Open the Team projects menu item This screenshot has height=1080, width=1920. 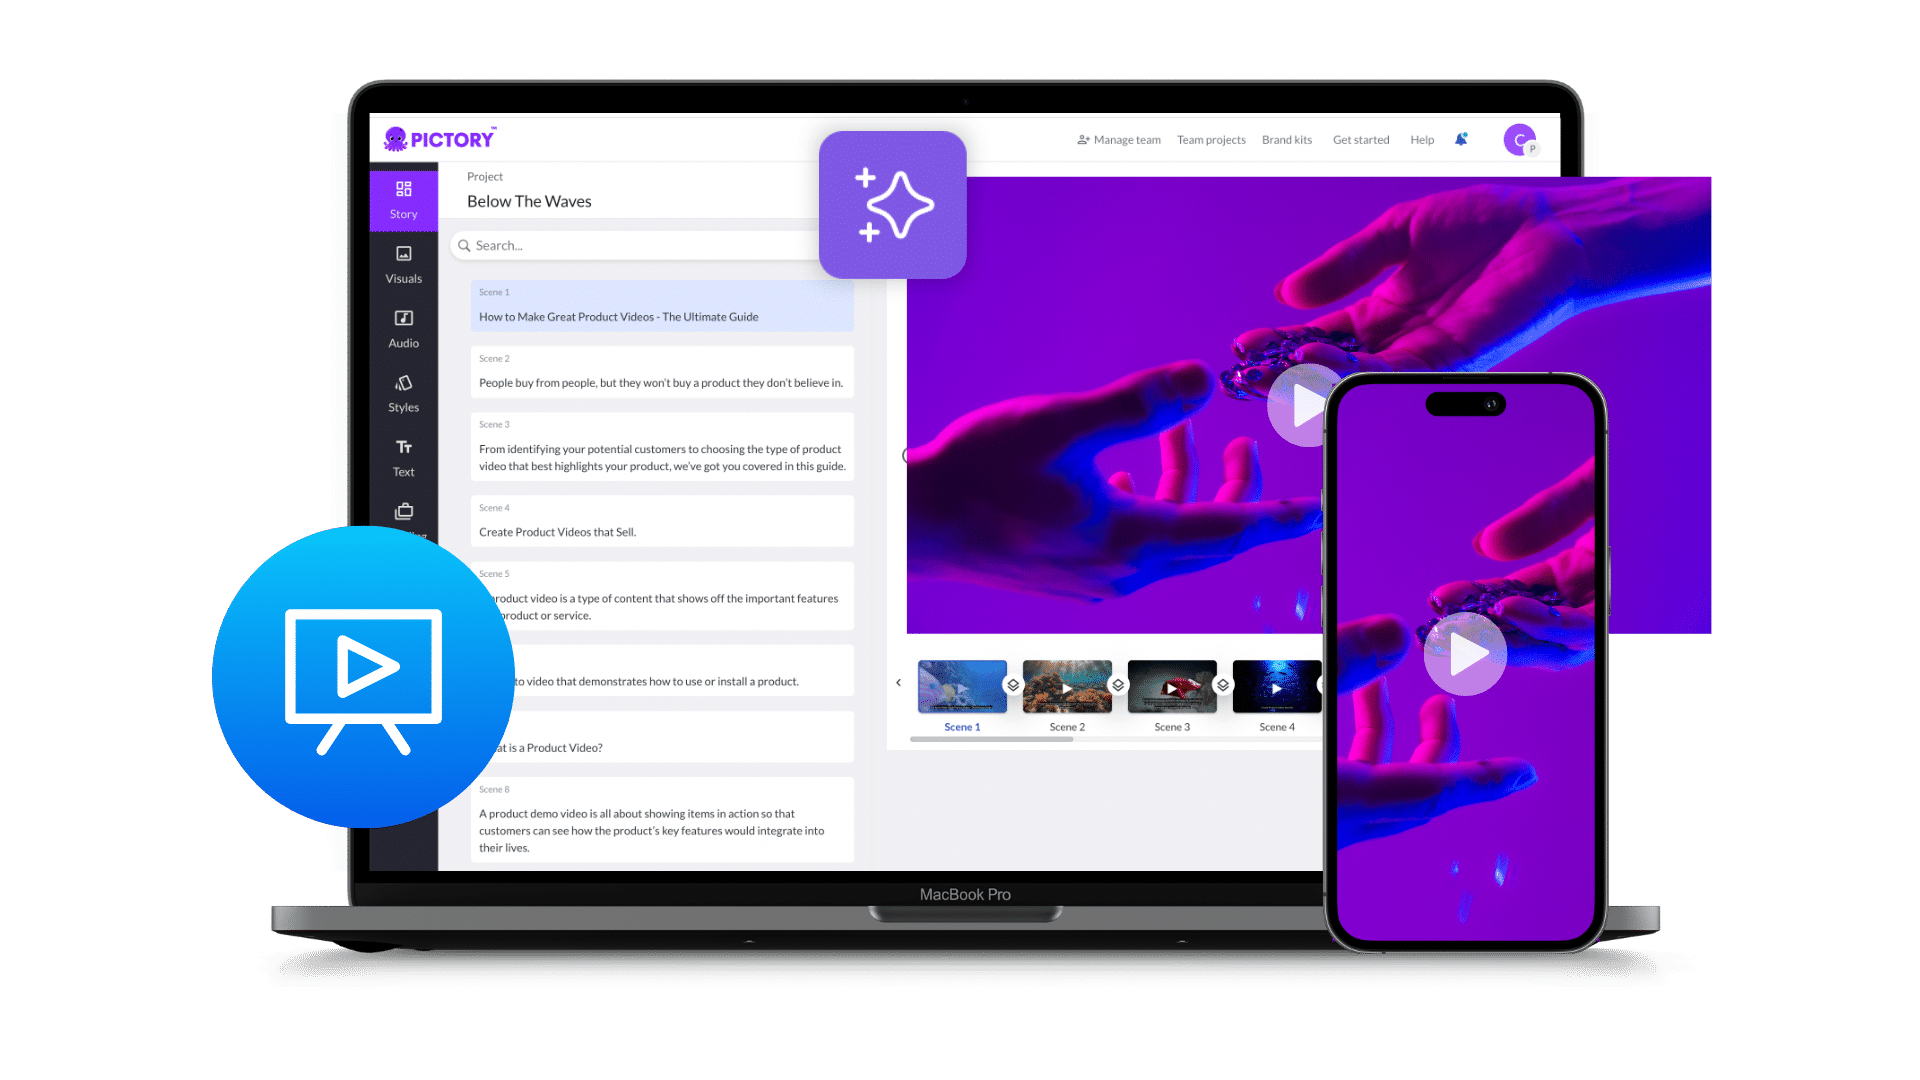click(1212, 140)
